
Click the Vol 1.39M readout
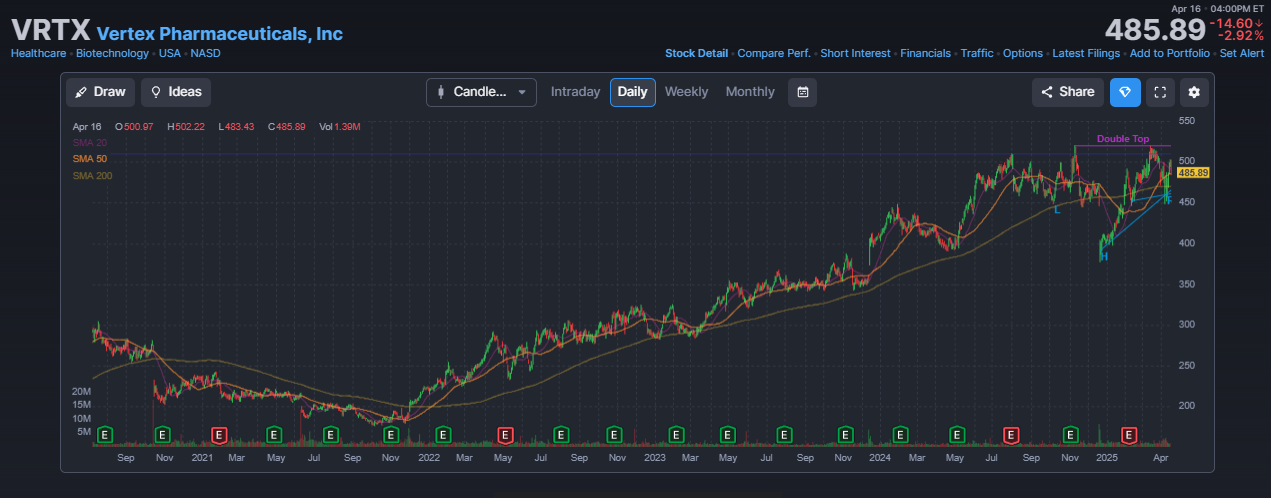pos(340,127)
